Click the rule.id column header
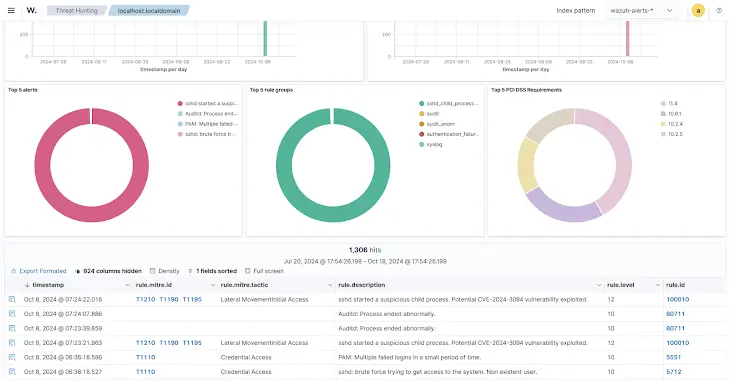730x381 pixels. click(x=675, y=285)
